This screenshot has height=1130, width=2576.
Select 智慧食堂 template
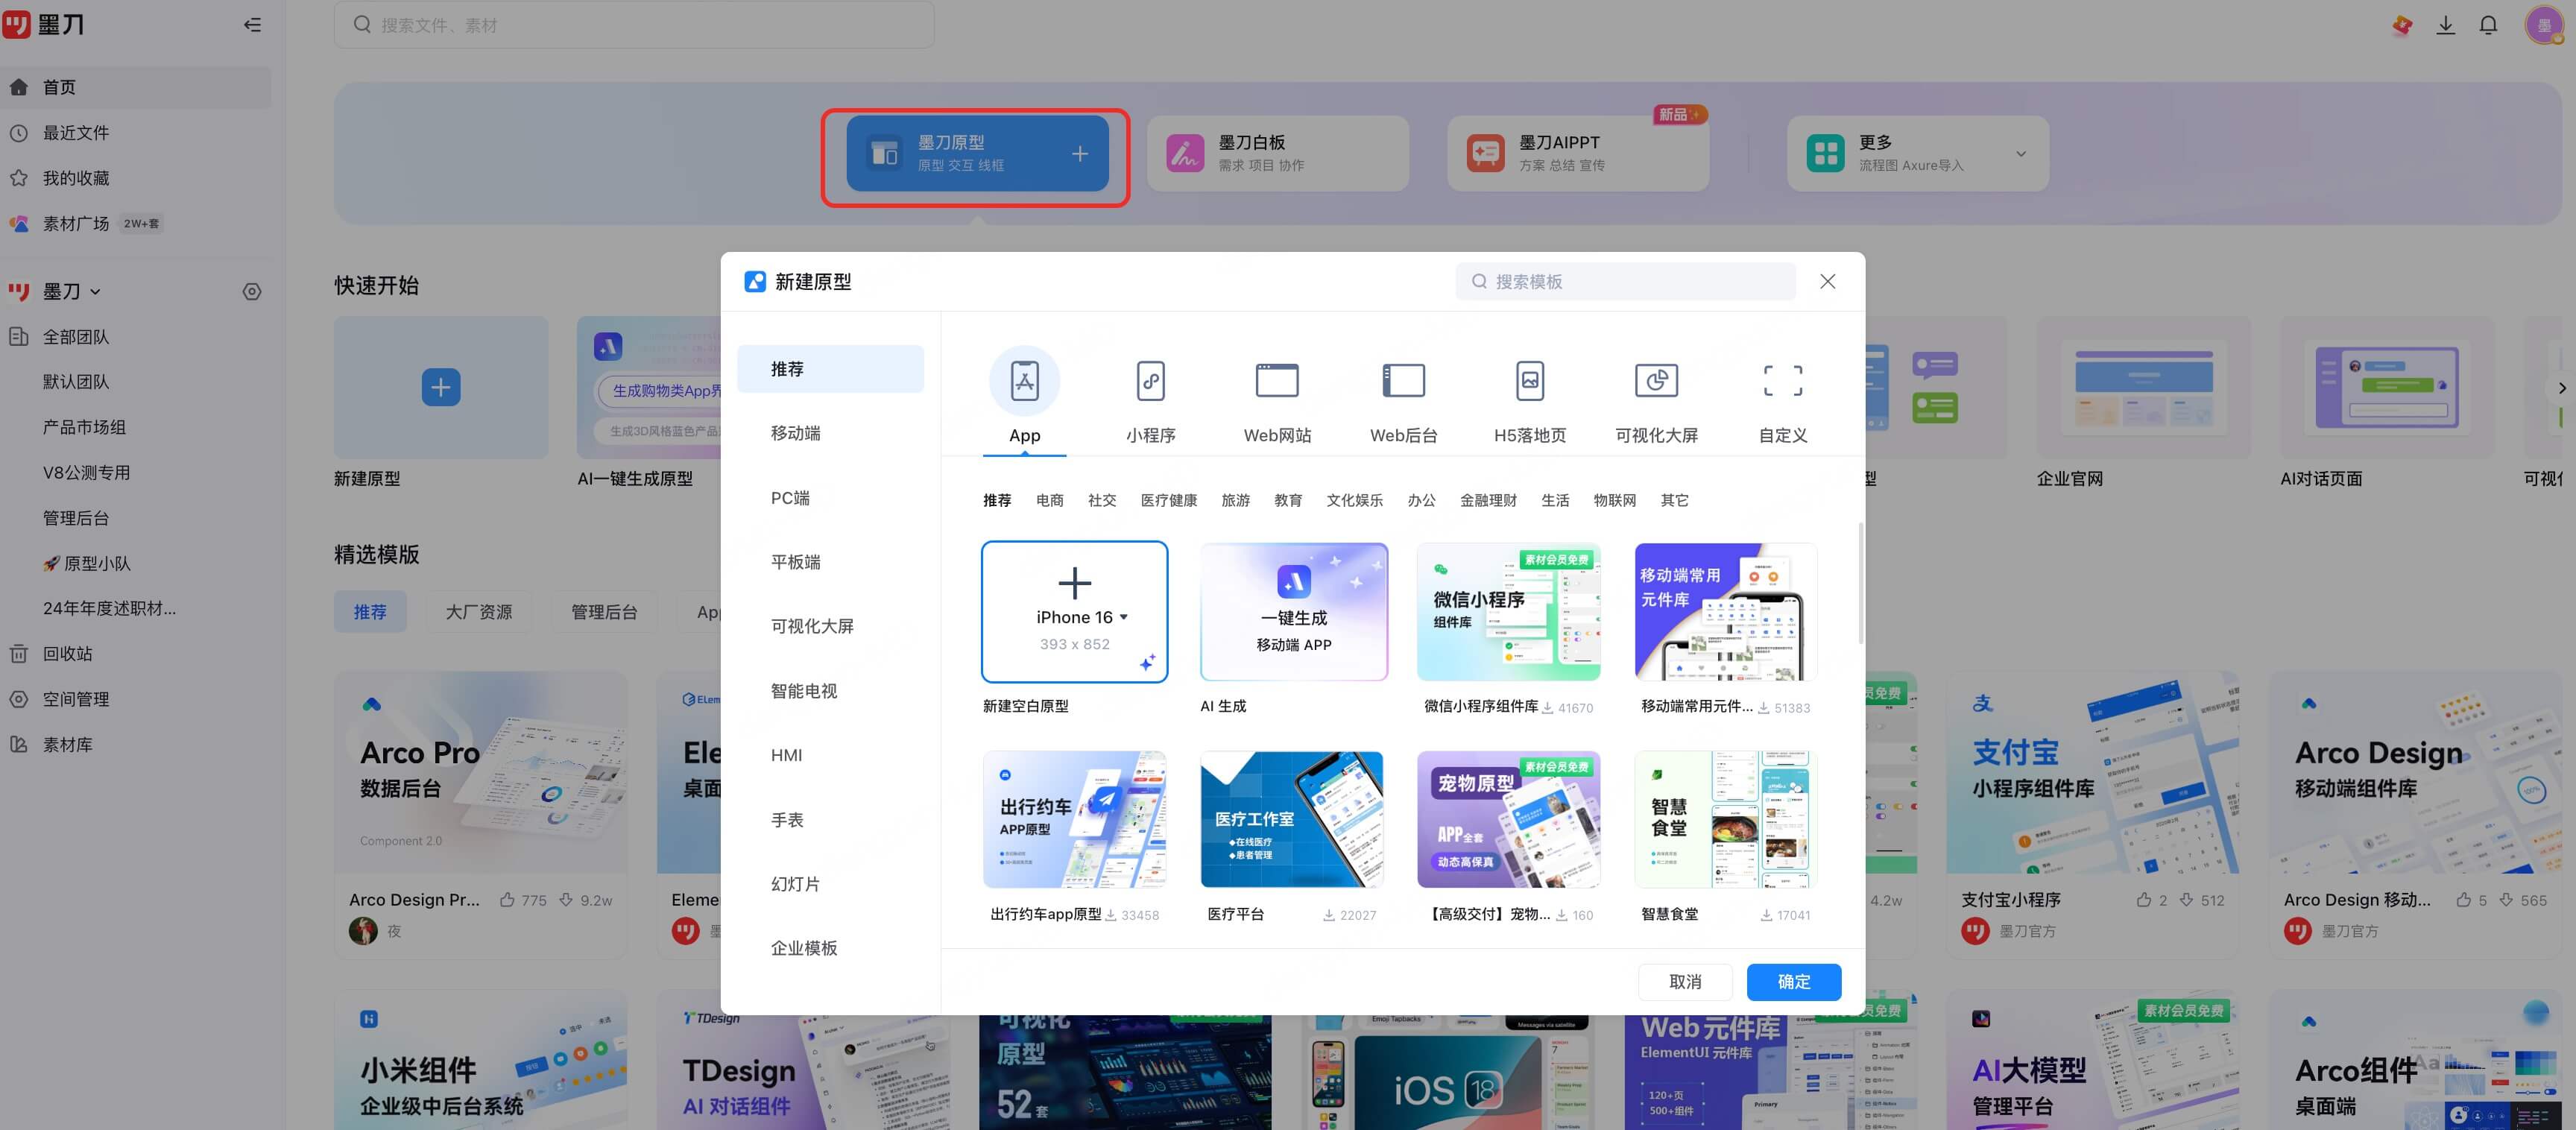1725,820
